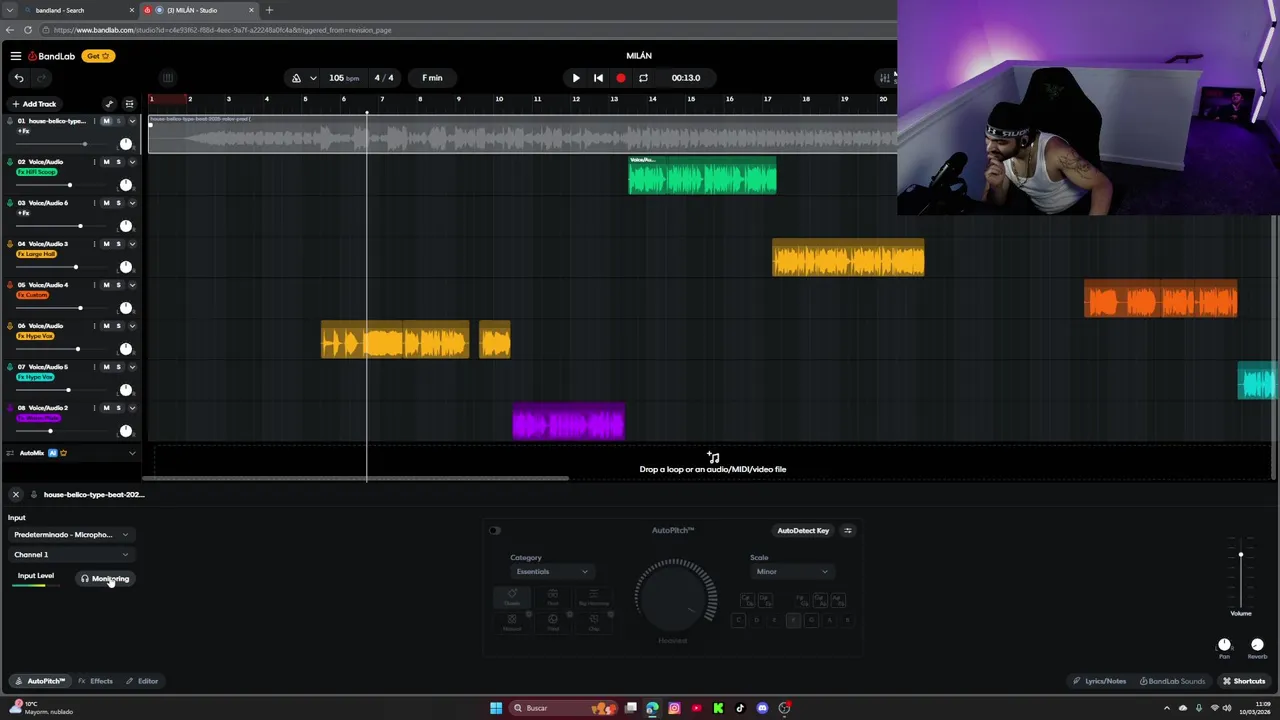Click the red Record button
This screenshot has width=1280, height=720.
click(621, 78)
